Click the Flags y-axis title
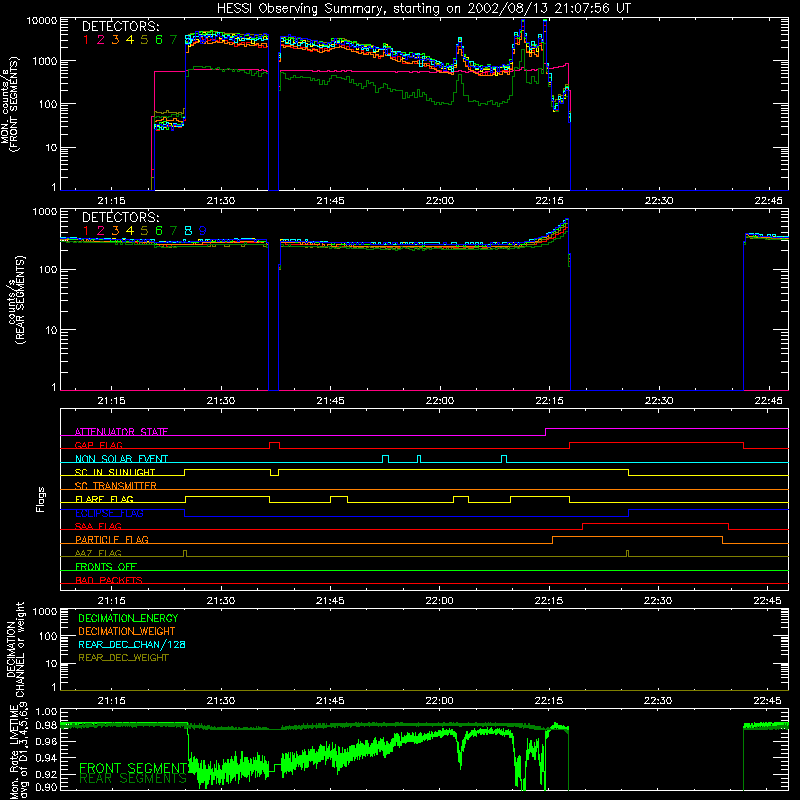Viewport: 800px width, 800px height. [41, 499]
